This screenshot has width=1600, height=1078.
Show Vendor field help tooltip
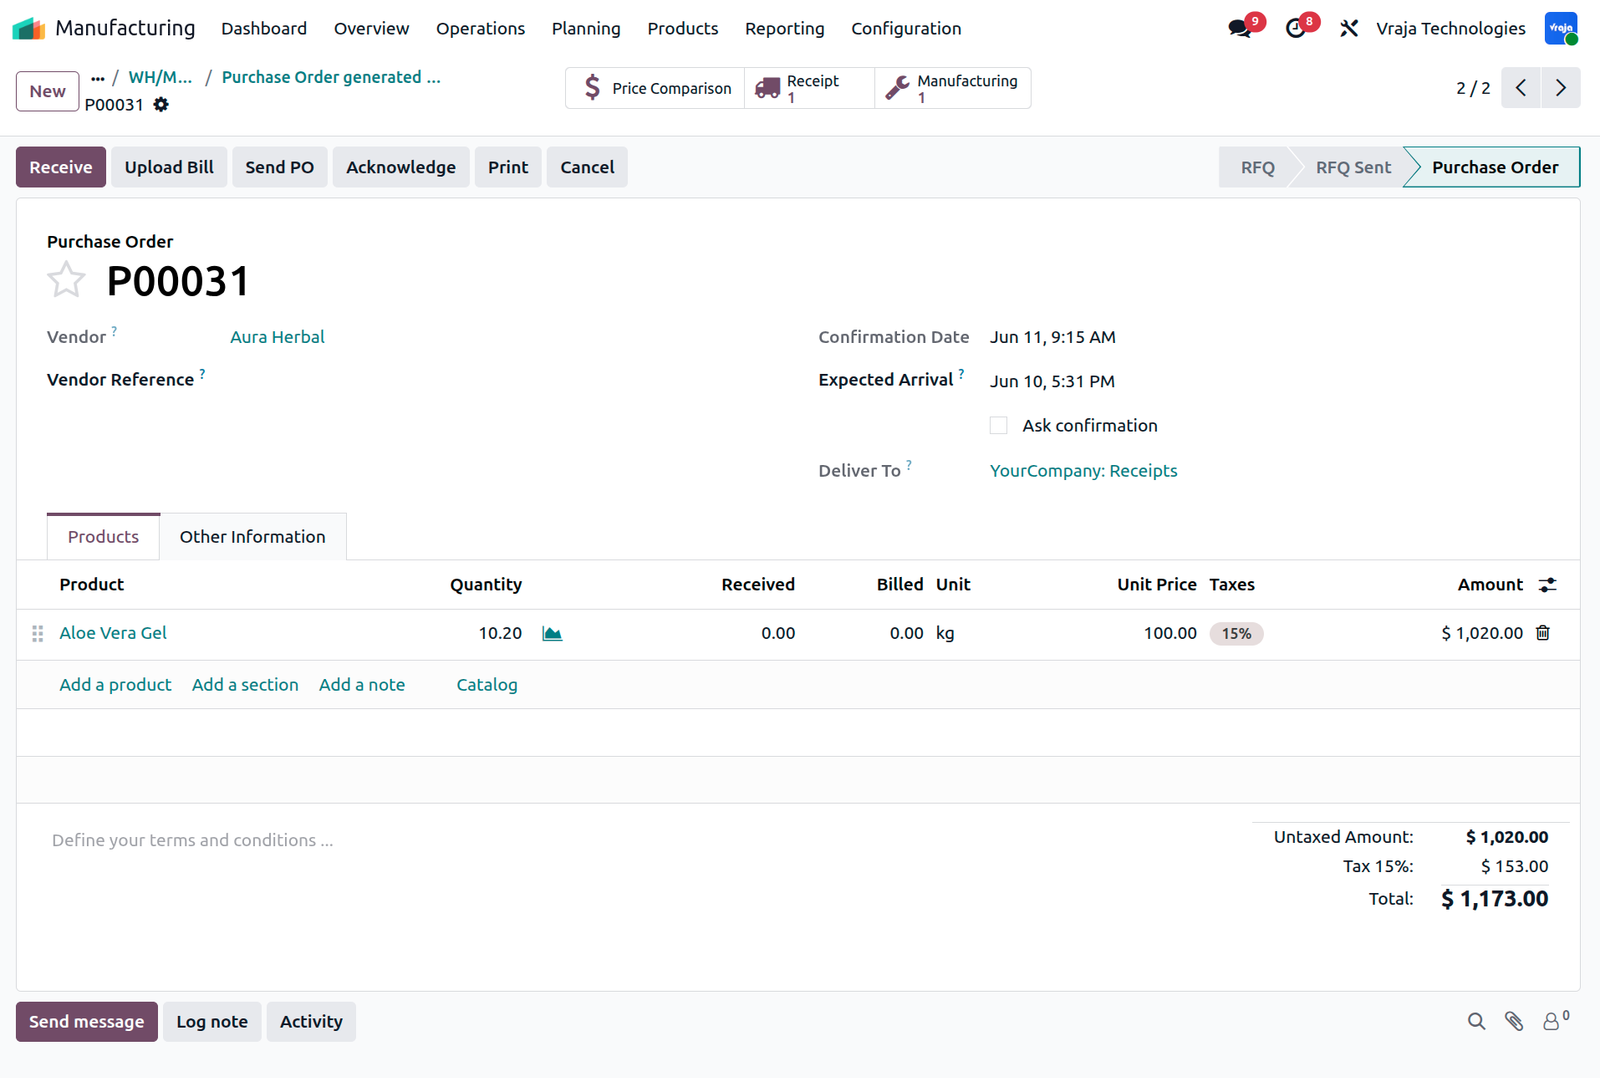[114, 330]
